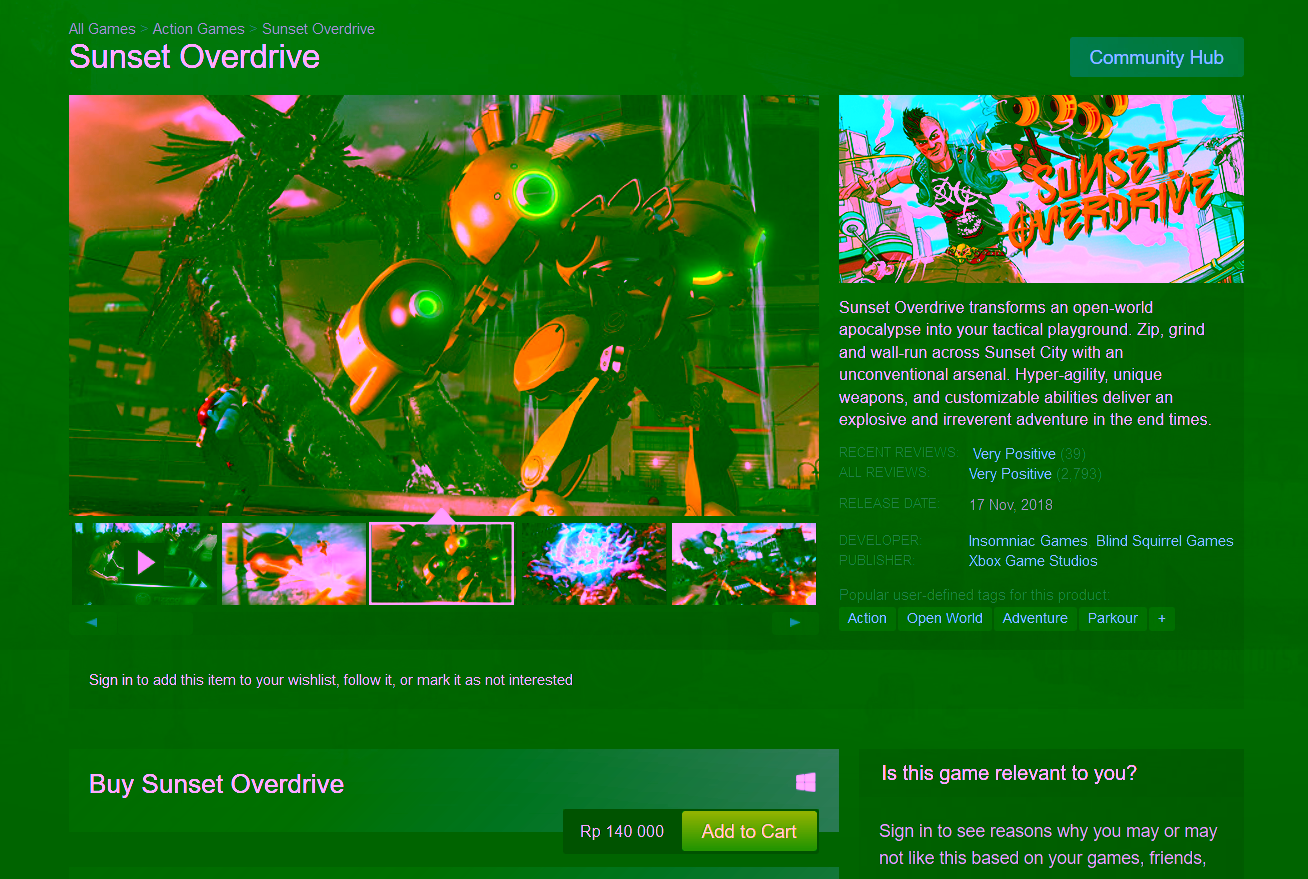Expand more tags with plus button
Viewport: 1308px width, 879px height.
[1161, 619]
